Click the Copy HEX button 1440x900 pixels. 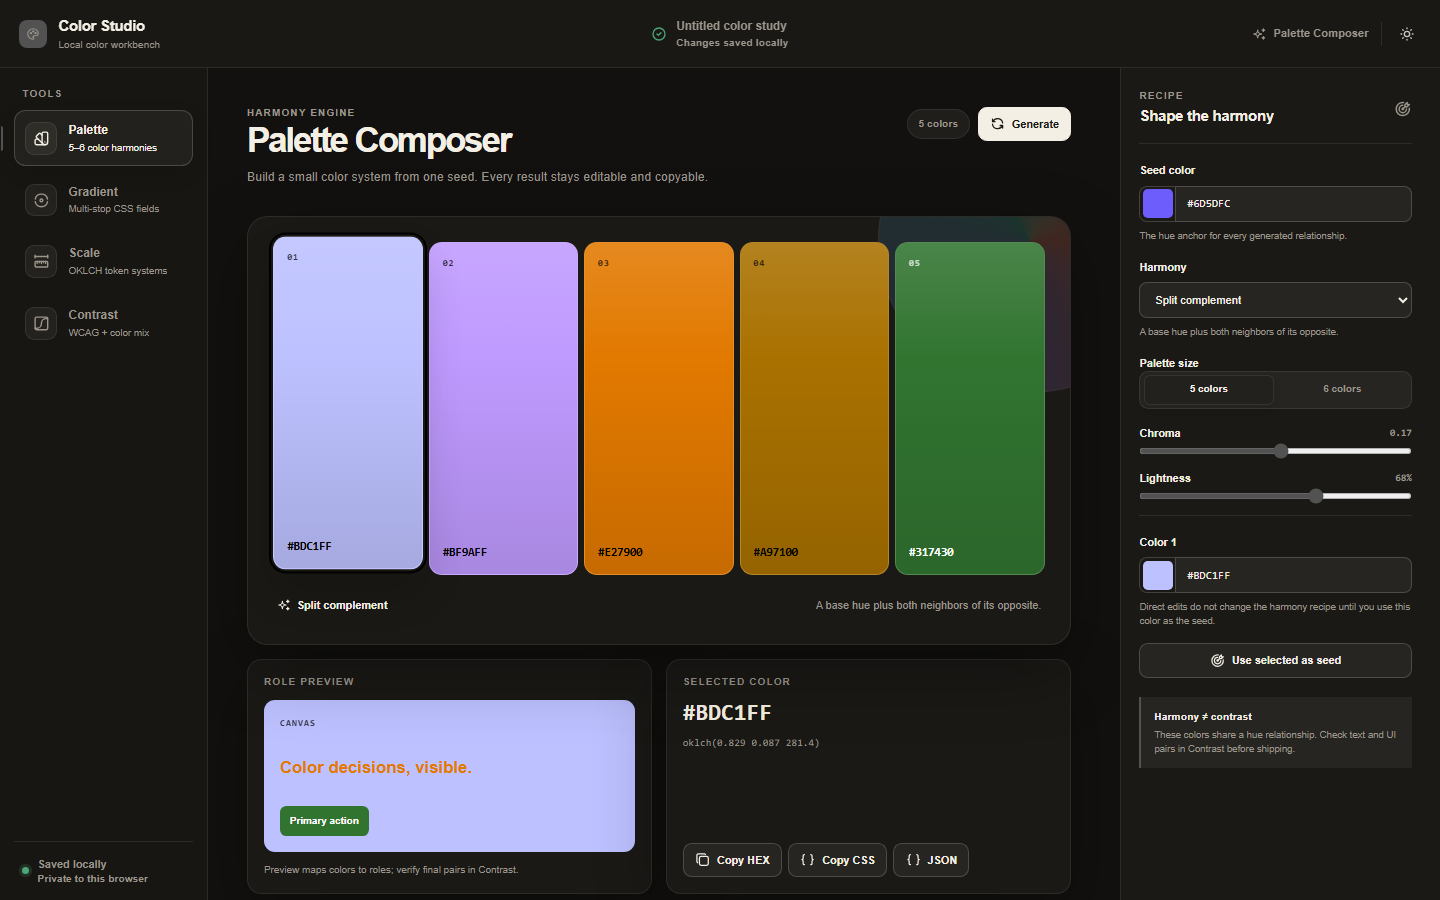732,860
